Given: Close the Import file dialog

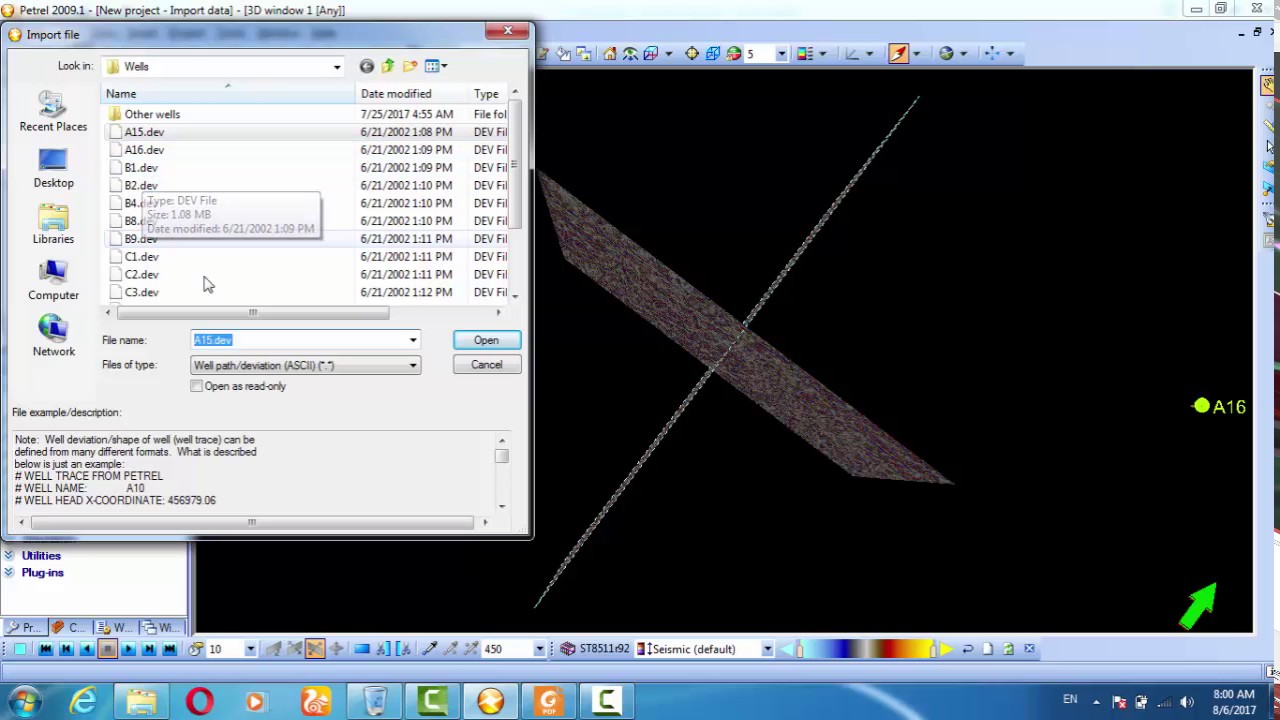Looking at the screenshot, I should [507, 32].
